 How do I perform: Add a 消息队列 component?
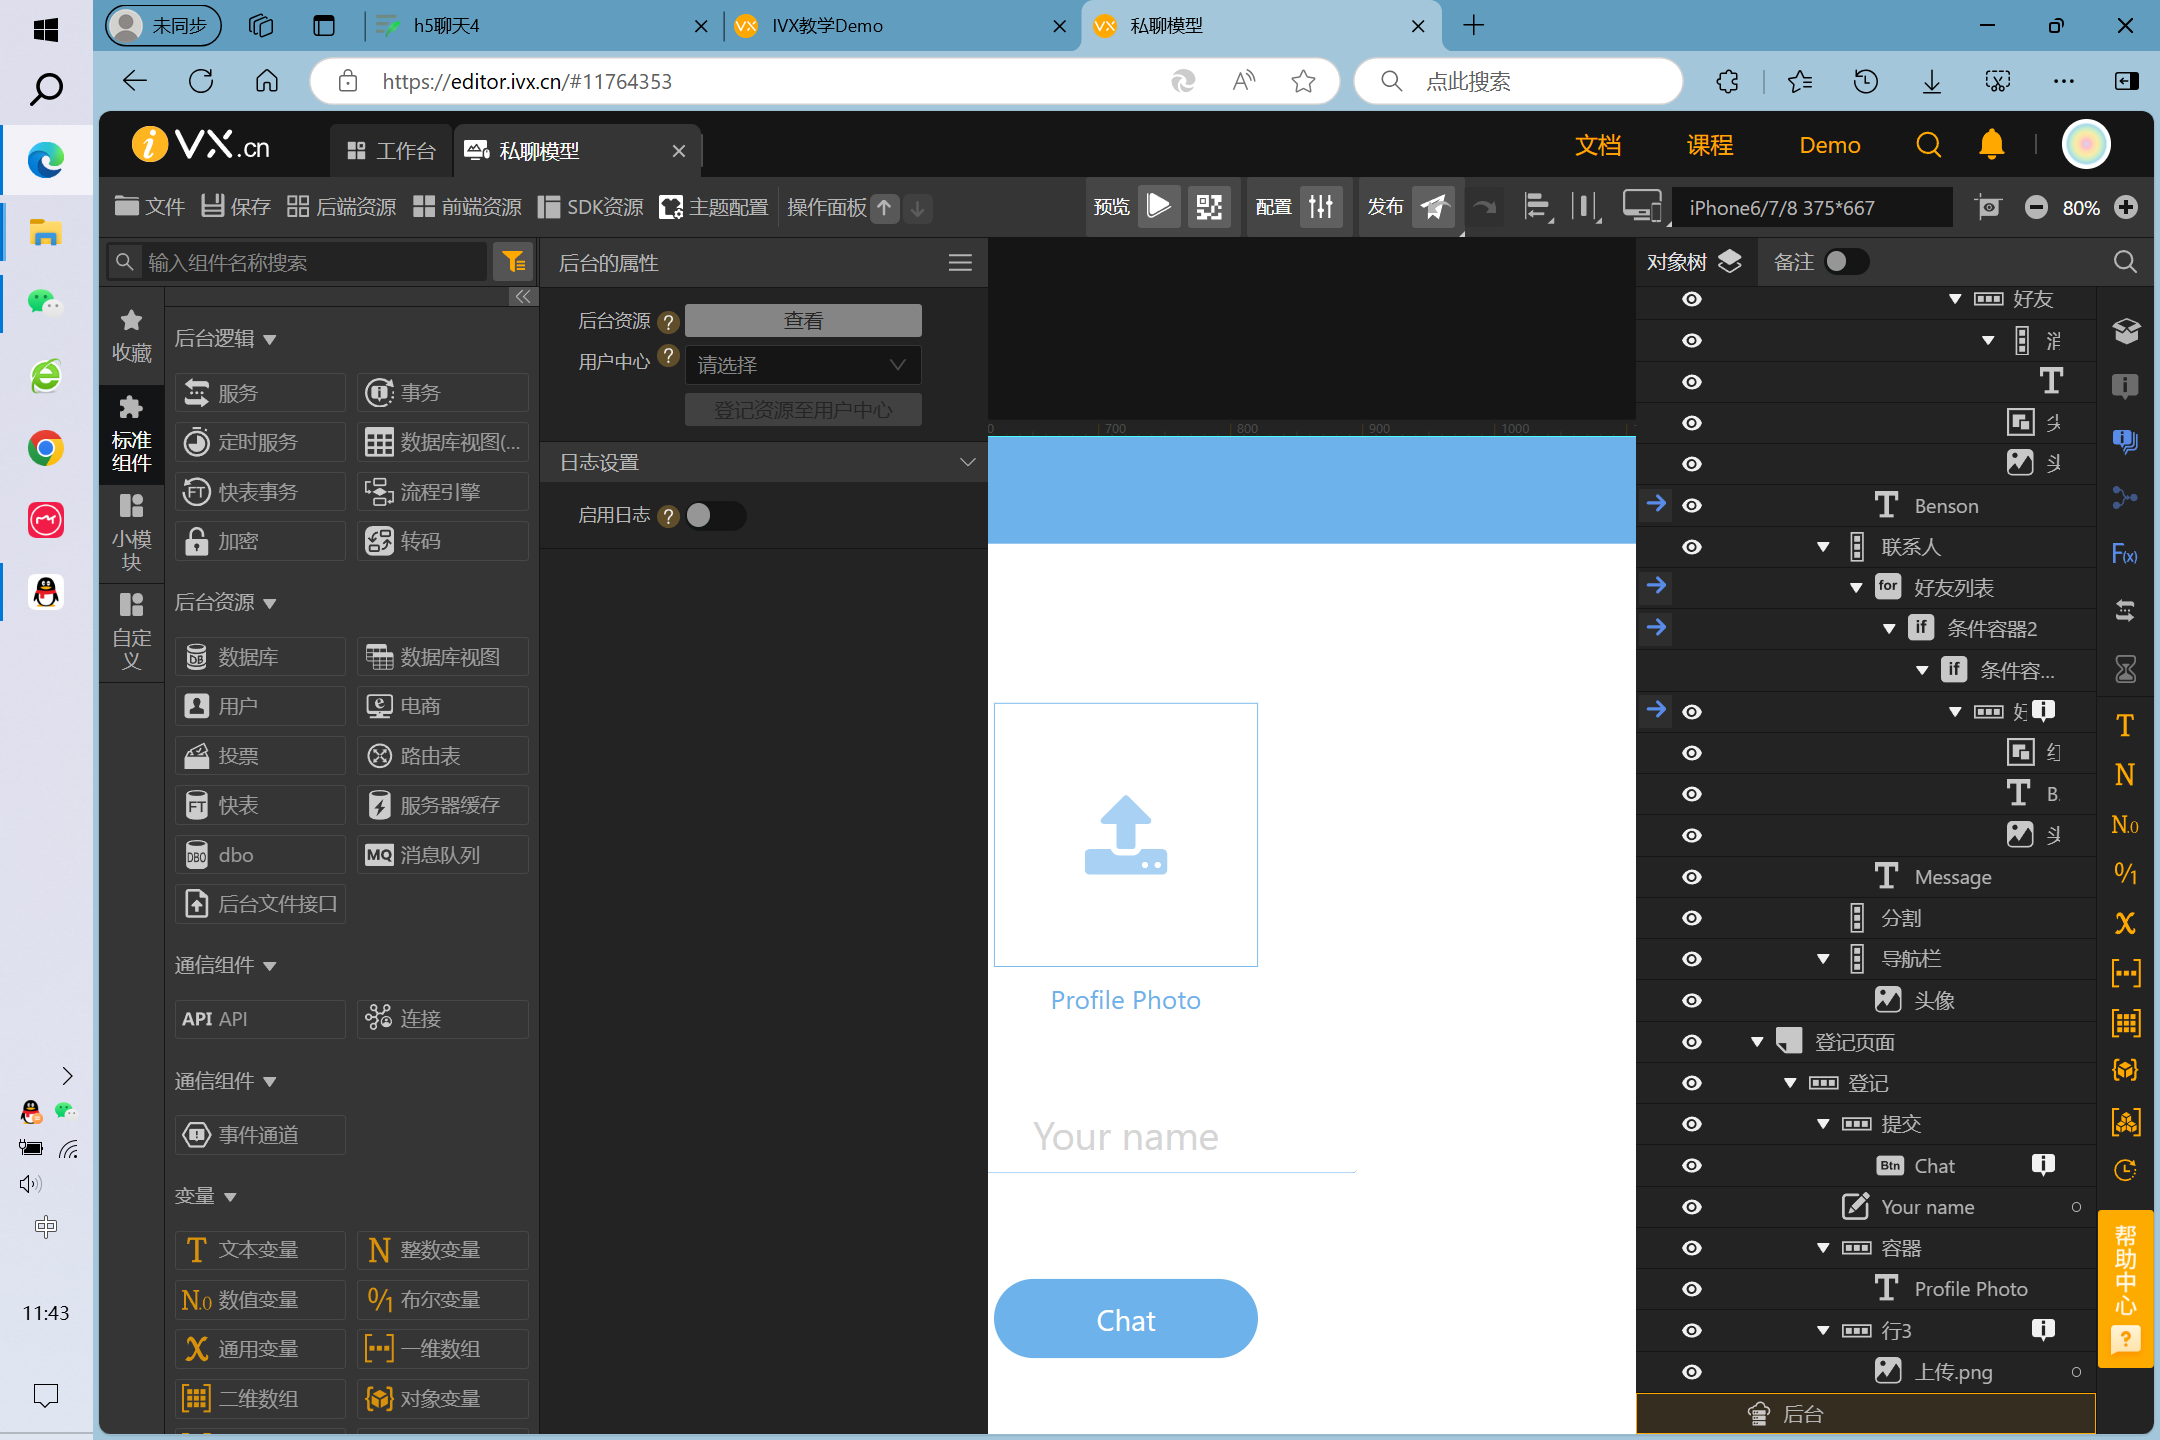(x=443, y=855)
